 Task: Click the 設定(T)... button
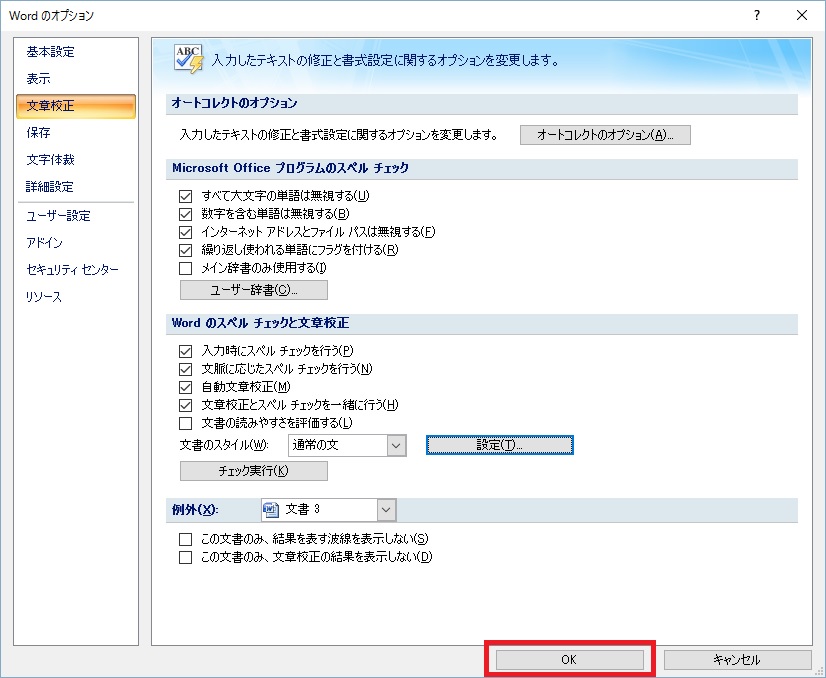pos(499,445)
